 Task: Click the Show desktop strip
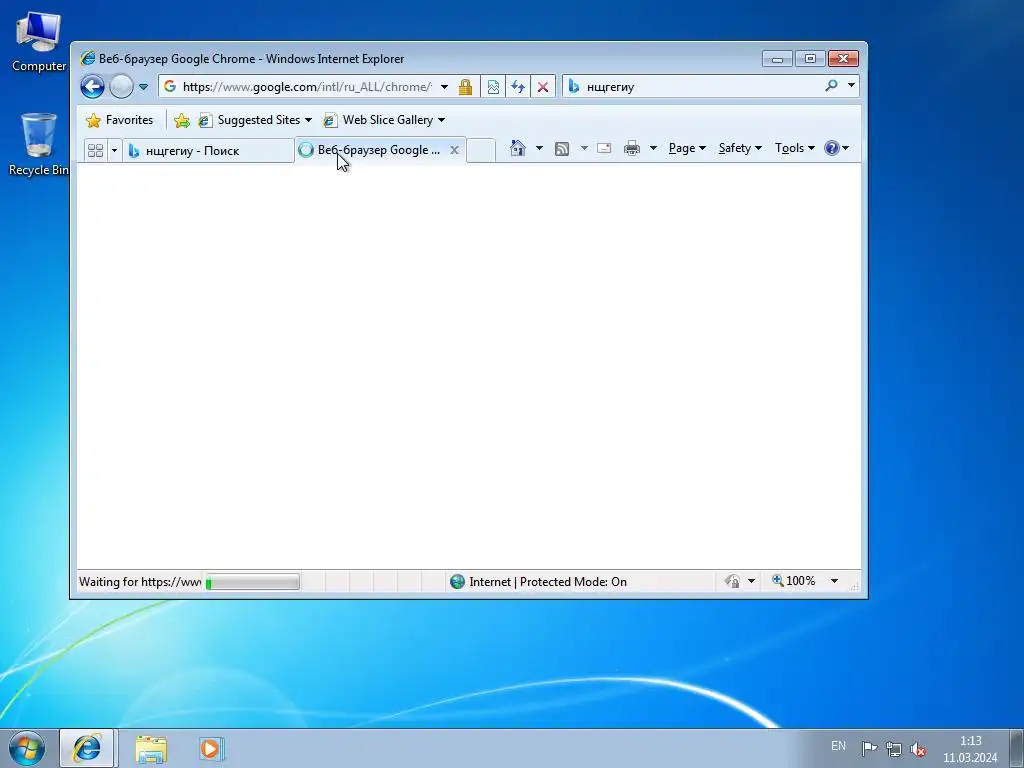(1017, 748)
